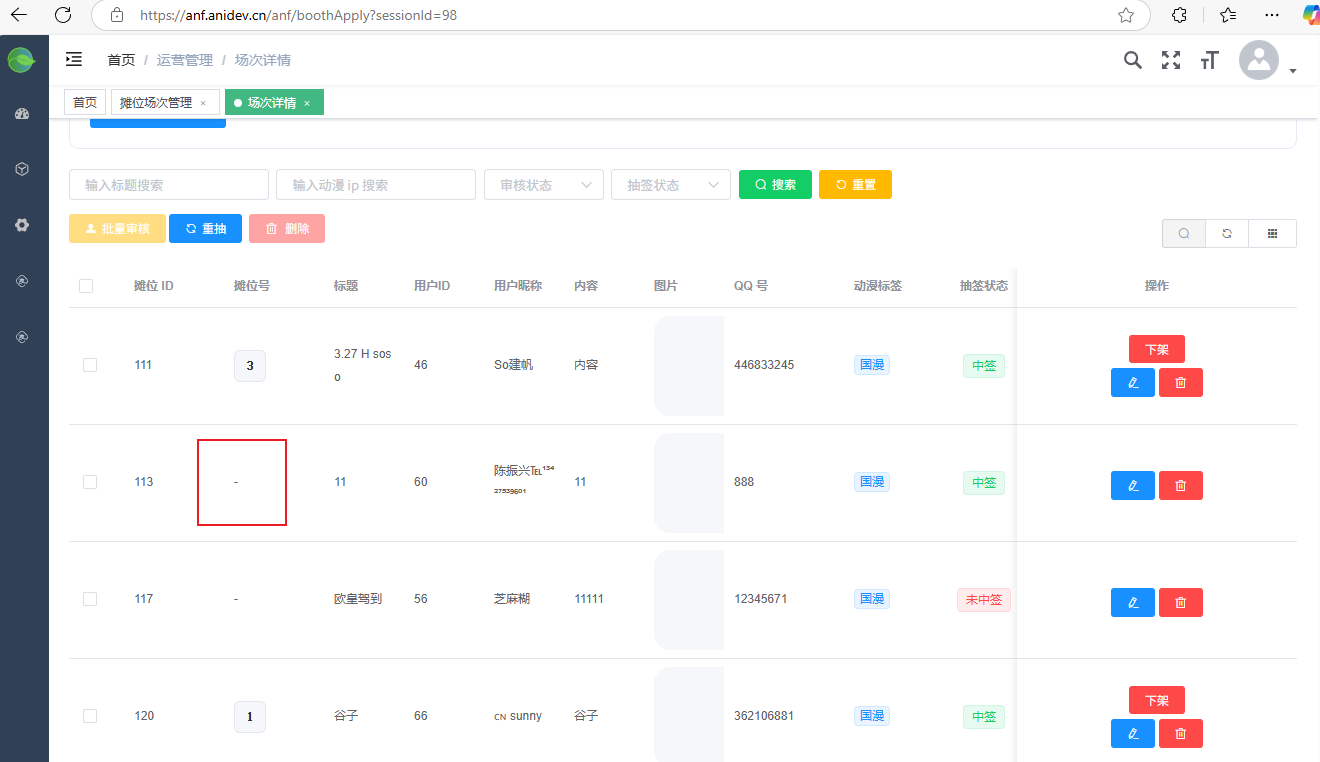This screenshot has height=762, width=1320.
Task: Check the select-all checkbox in table header
Action: [x=86, y=286]
